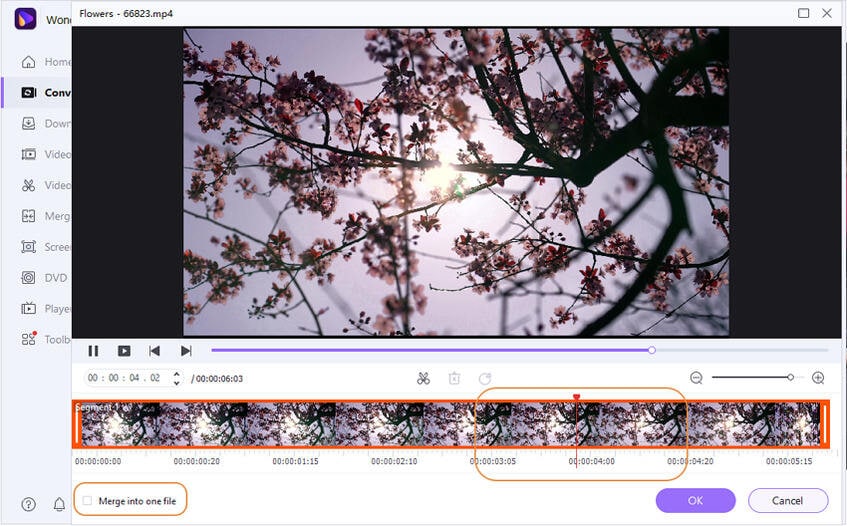Viewport: 847px width, 526px height.
Task: Close the Flowers trim window
Action: [x=827, y=13]
